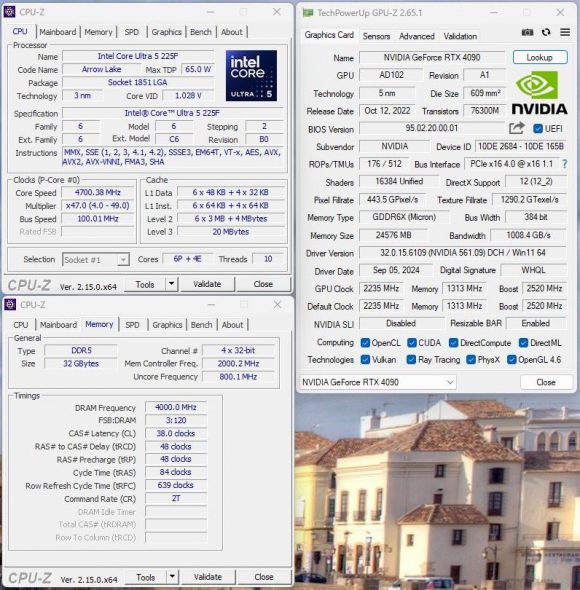Image resolution: width=580 pixels, height=590 pixels.
Task: Toggle the Ray Tracing checkbox
Action: (411, 360)
